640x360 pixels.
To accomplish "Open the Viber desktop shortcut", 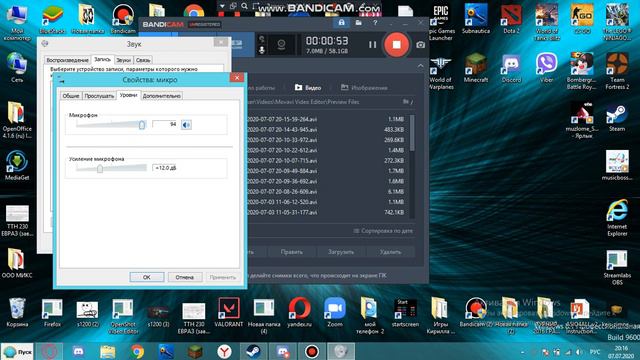I will 547,69.
